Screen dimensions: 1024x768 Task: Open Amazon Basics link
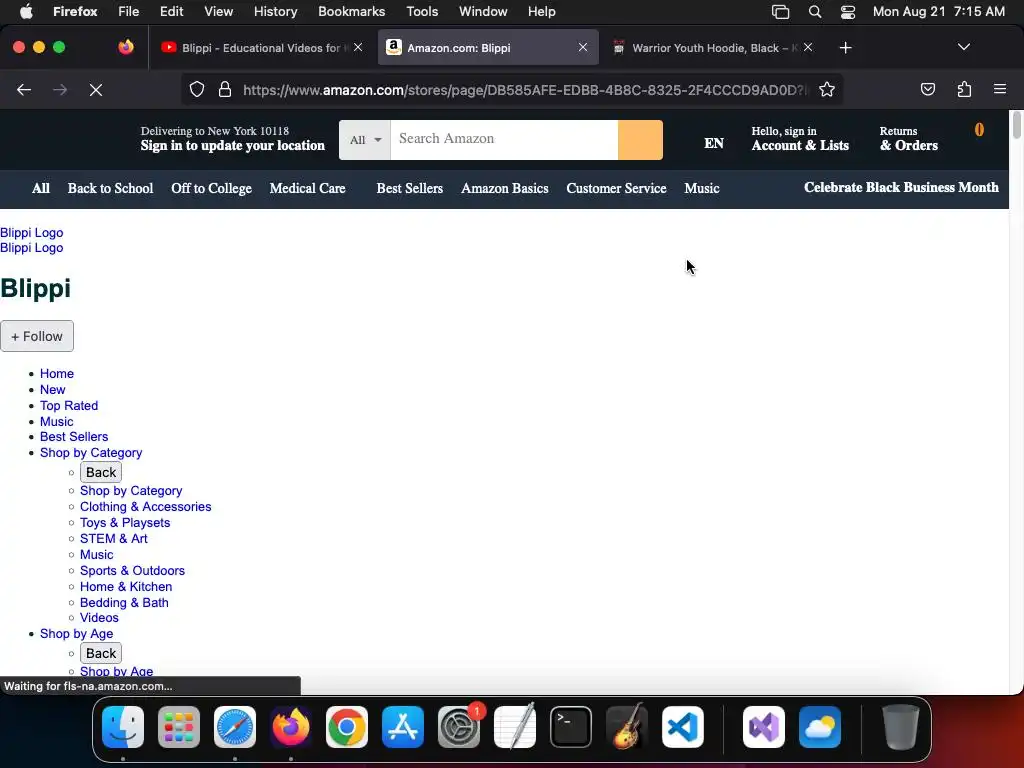coord(504,188)
